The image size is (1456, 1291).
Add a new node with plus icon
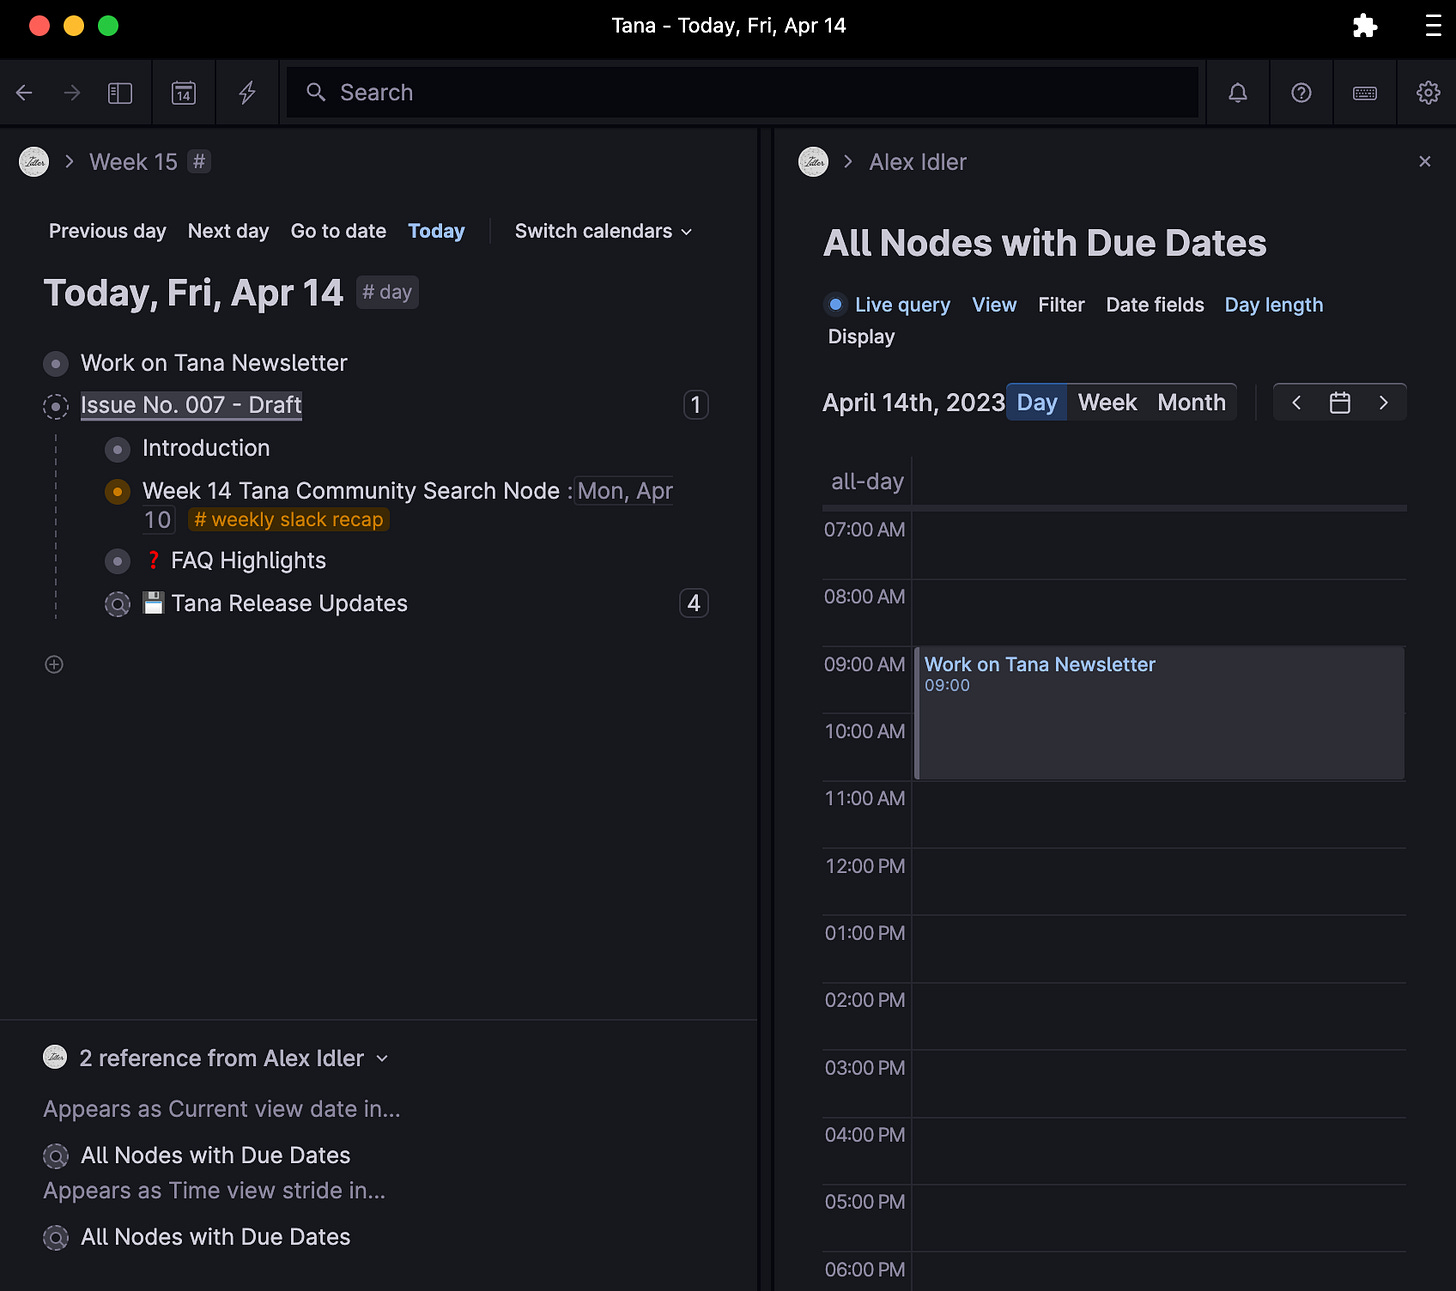click(x=54, y=665)
